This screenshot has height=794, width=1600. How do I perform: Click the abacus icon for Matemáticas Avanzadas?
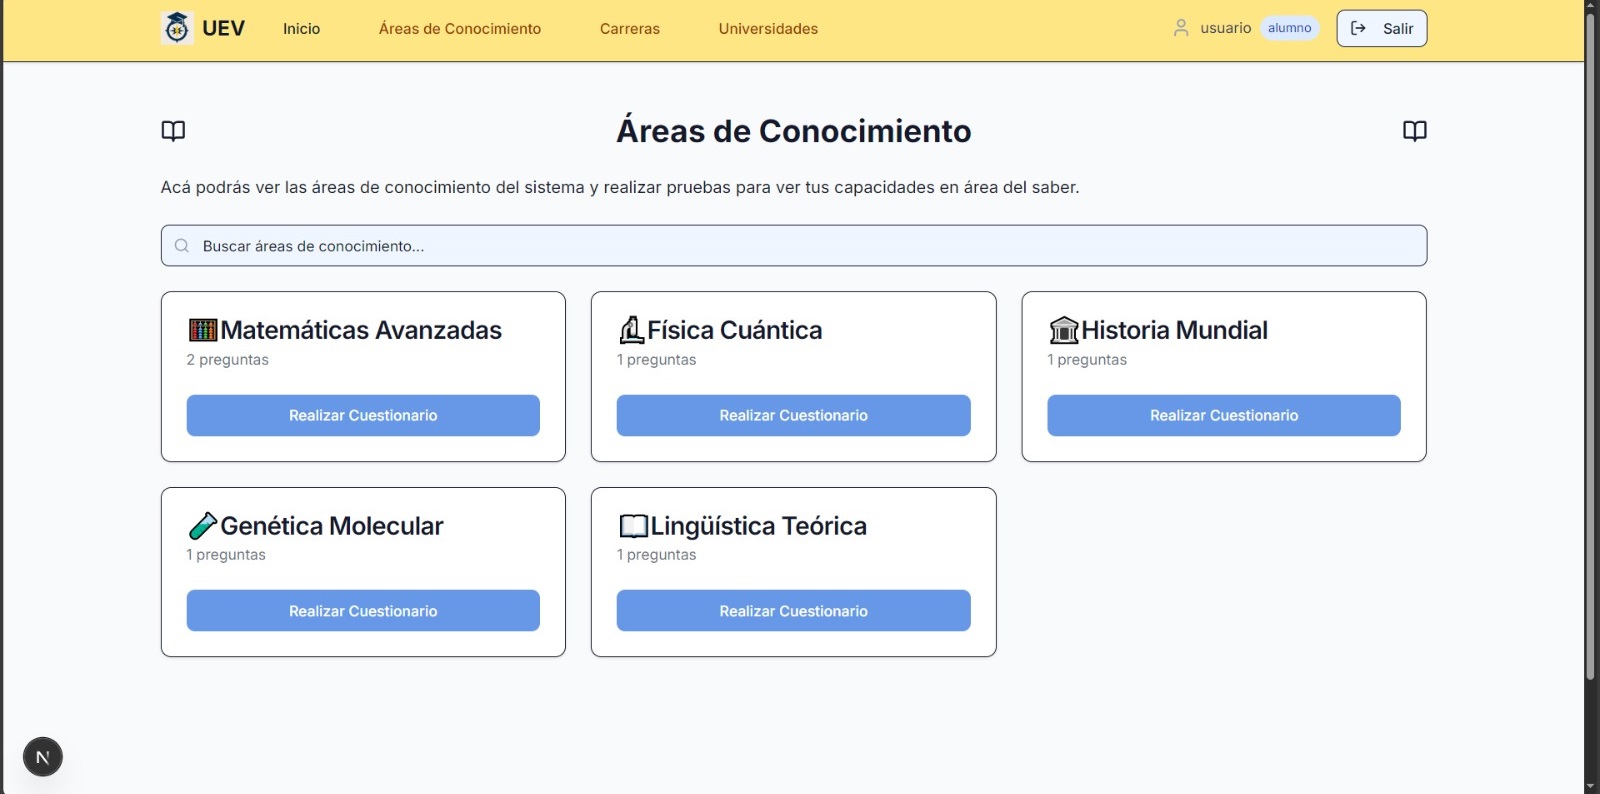(x=203, y=330)
